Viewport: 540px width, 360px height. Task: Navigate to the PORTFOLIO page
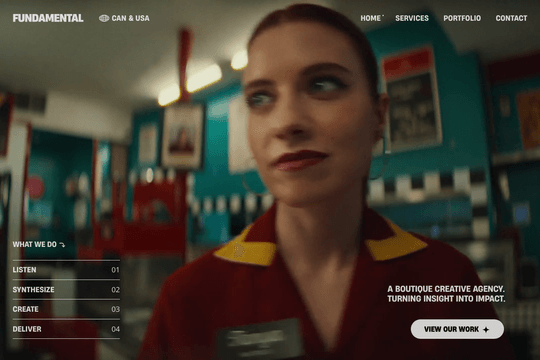462,18
